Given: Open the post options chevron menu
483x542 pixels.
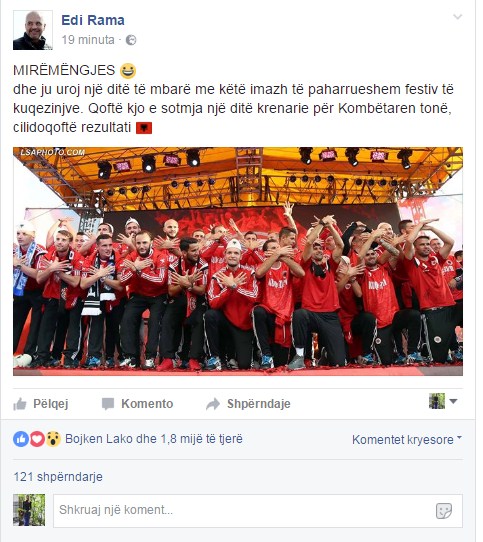Looking at the screenshot, I should pos(457,17).
